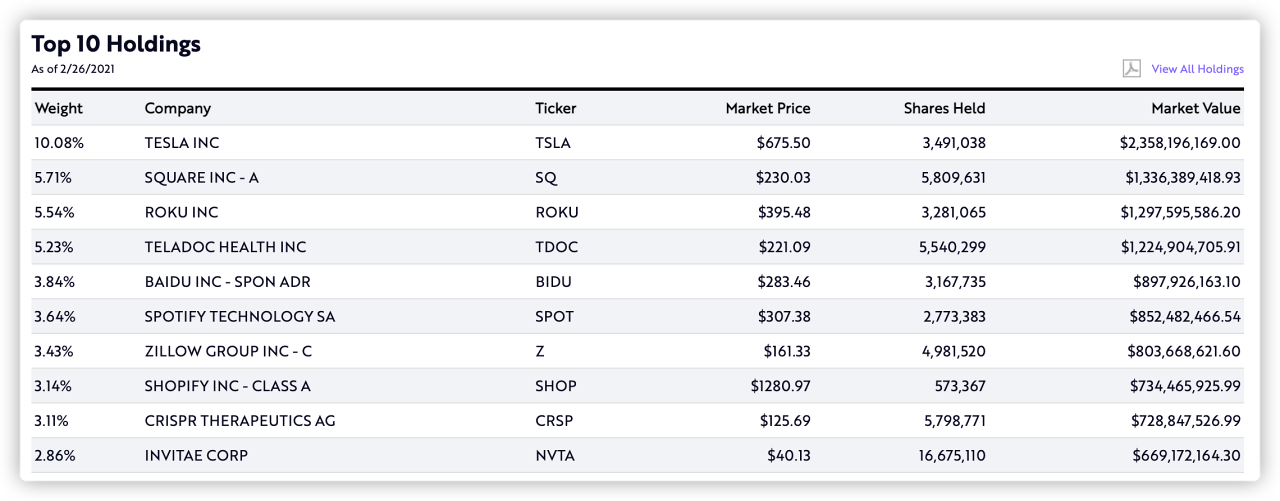Click INVITAE CORP company name
Viewport: 1280px width, 501px height.
pos(196,455)
